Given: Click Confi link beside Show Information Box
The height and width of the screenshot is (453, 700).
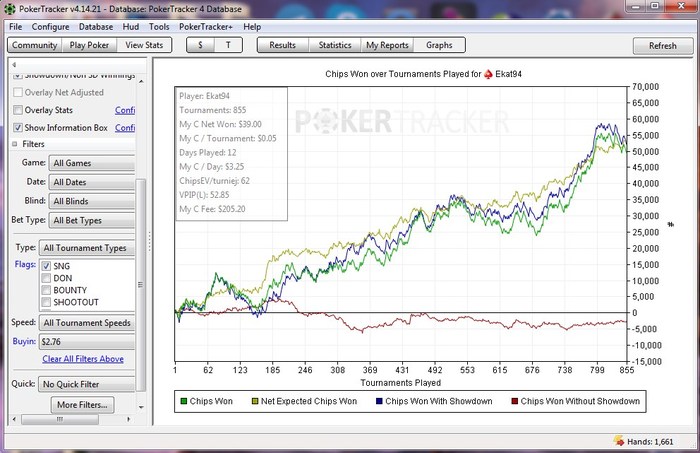Looking at the screenshot, I should click(125, 128).
